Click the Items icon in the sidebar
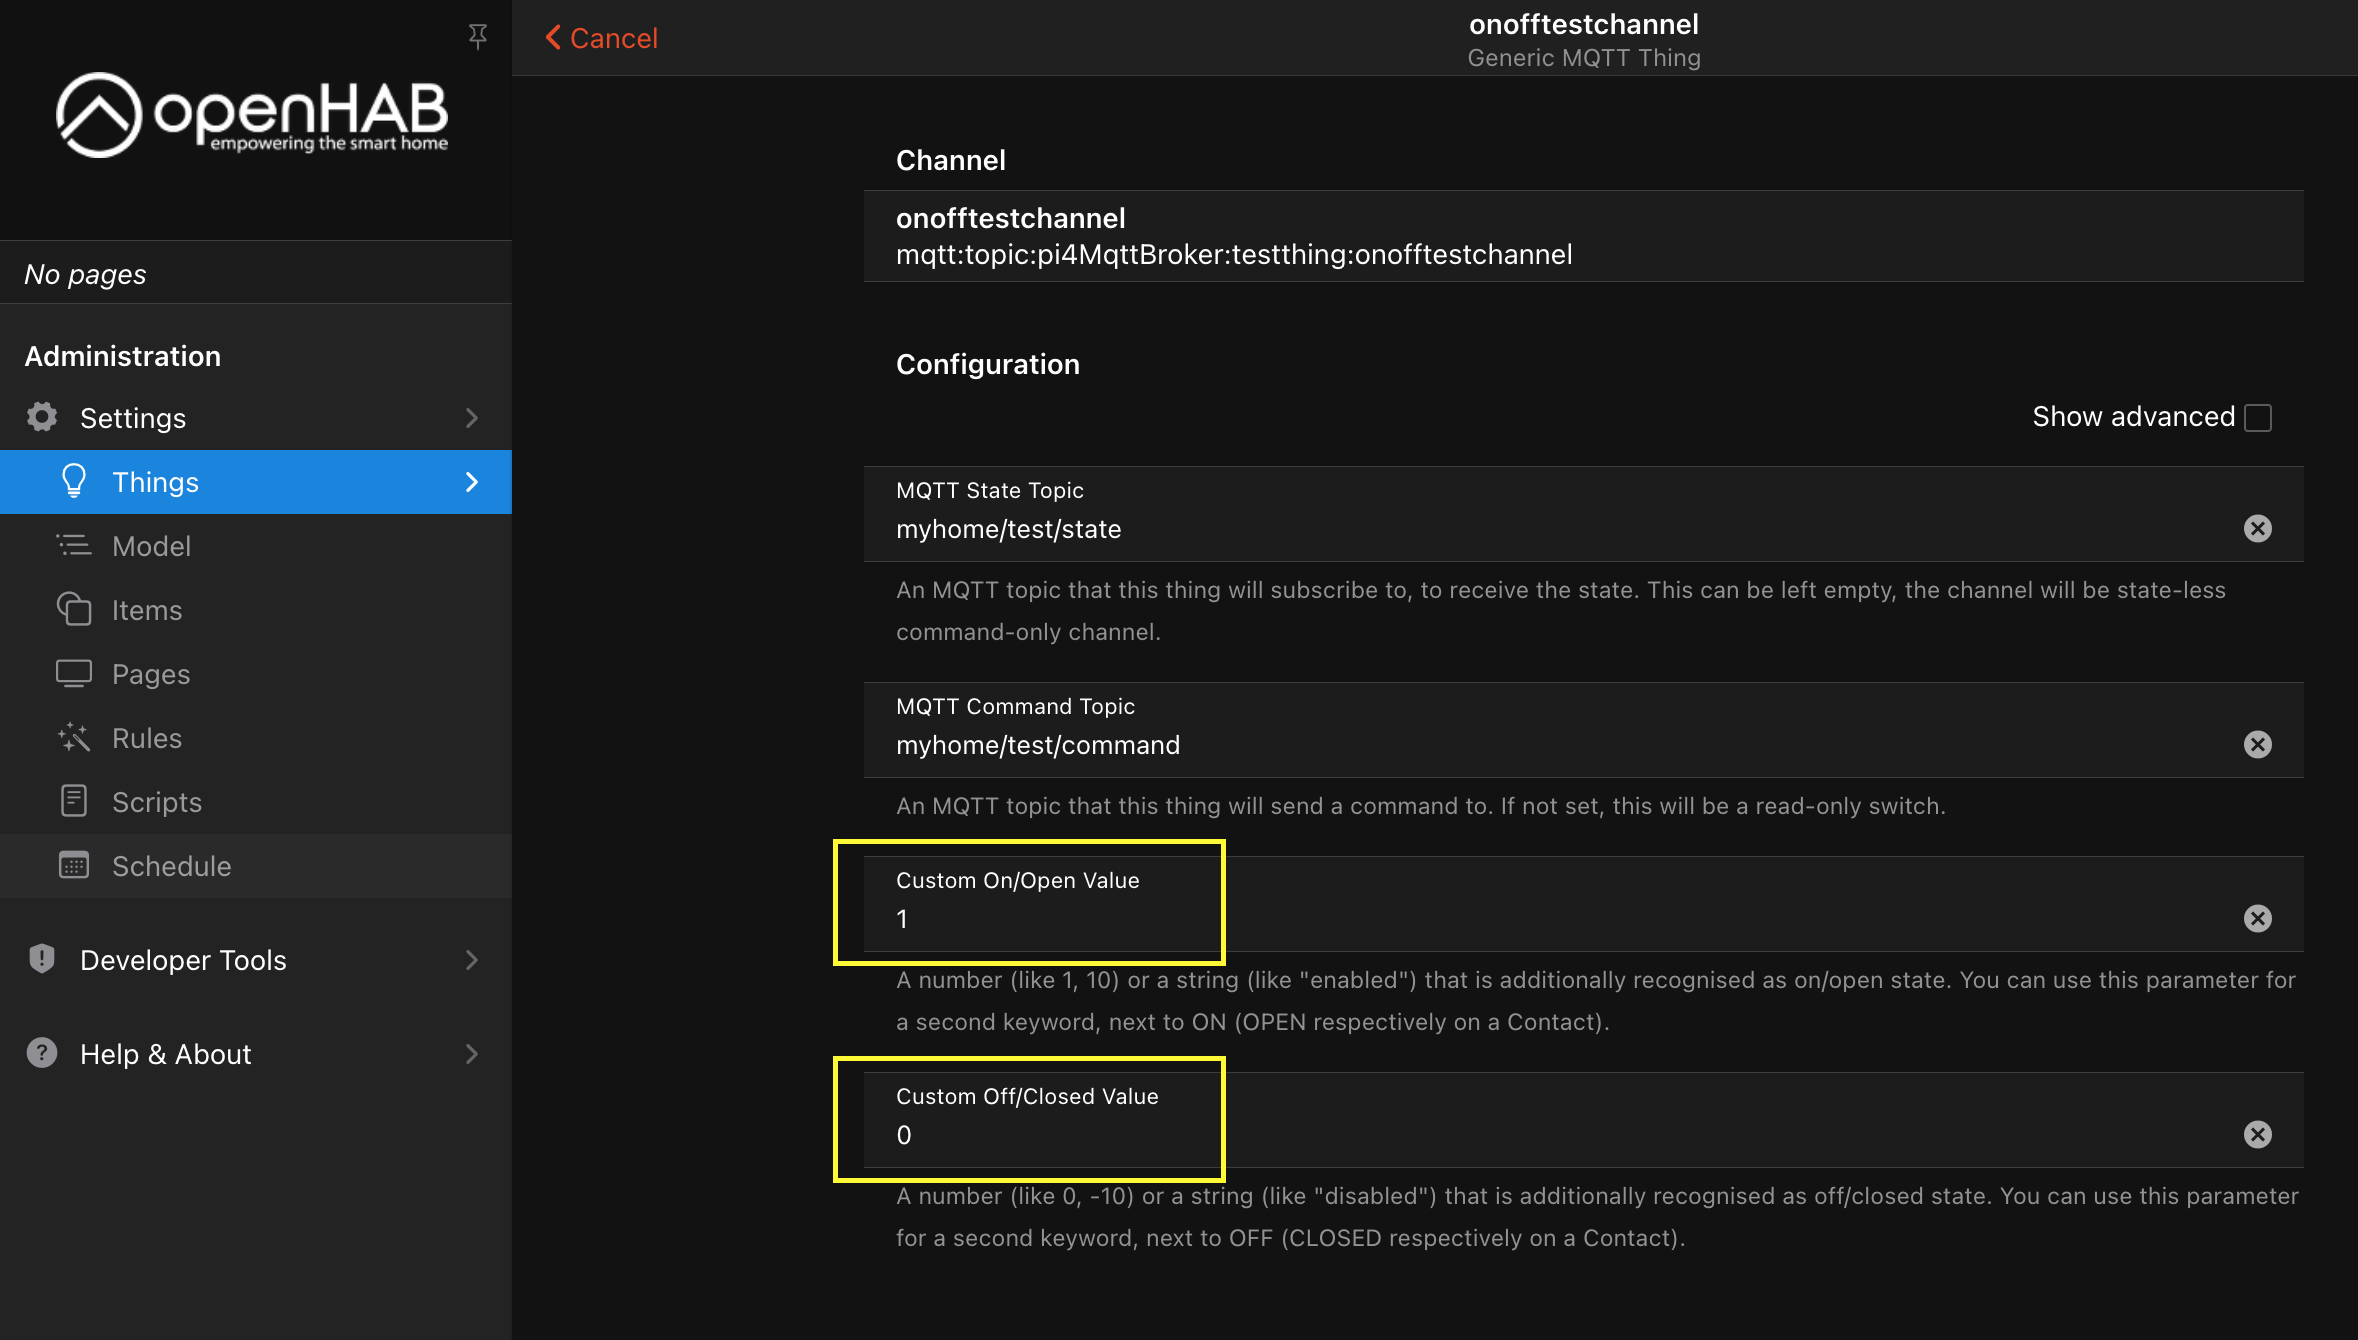 (74, 609)
